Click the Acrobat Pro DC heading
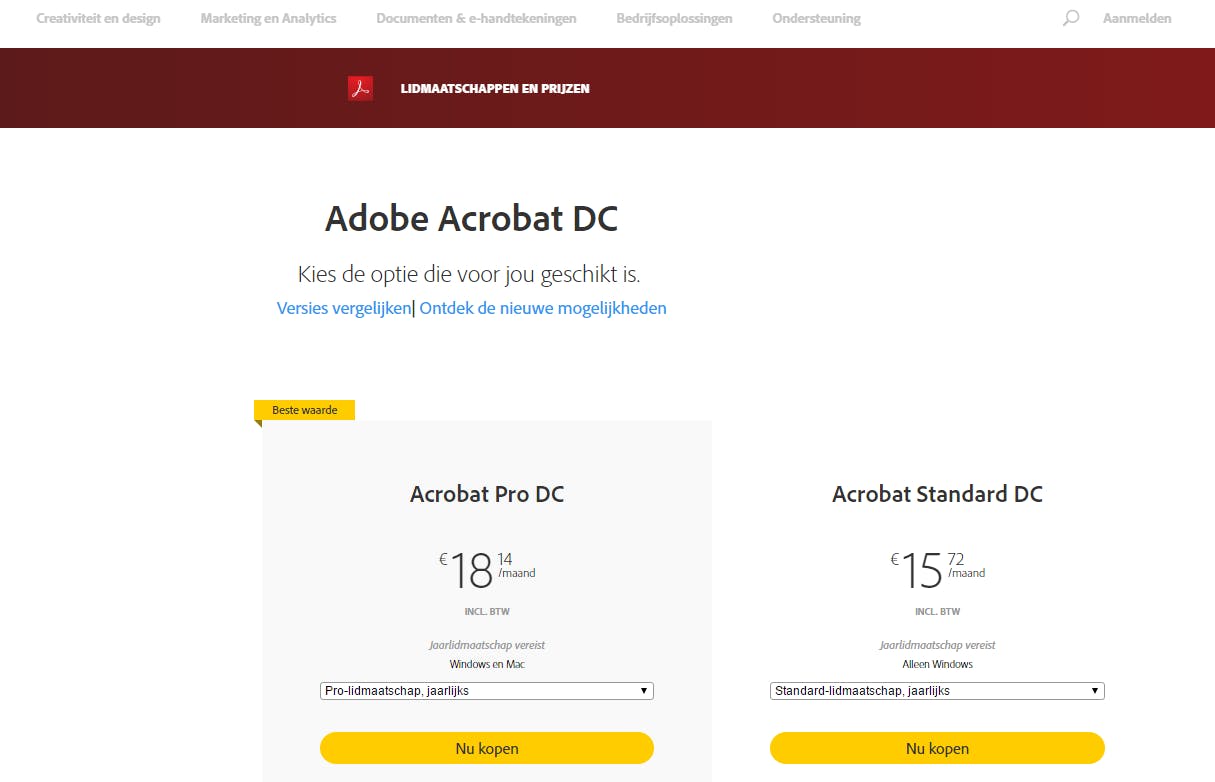 [487, 494]
